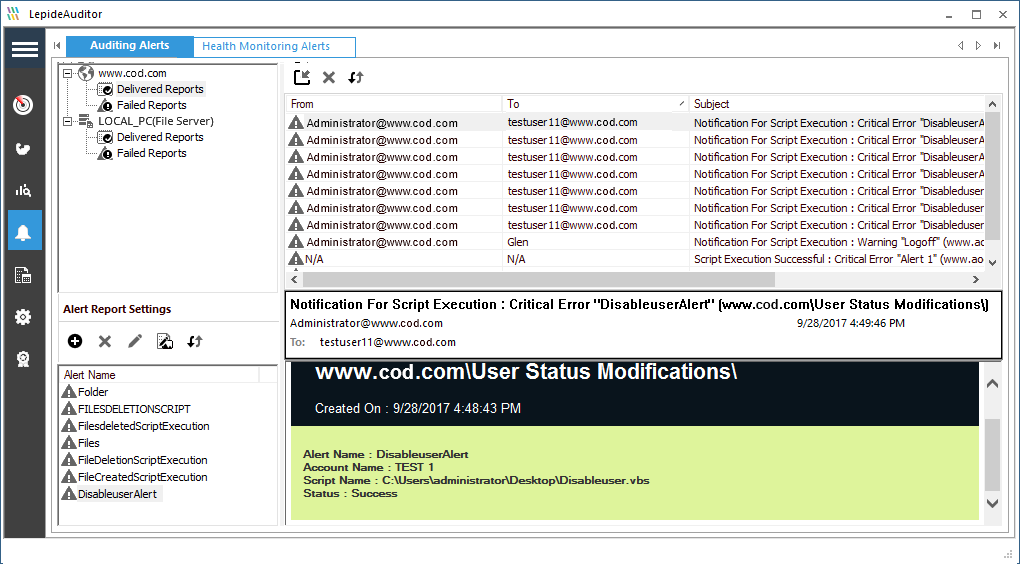
Task: Select Delivered Reports under LOCAL_PC
Action: (x=160, y=137)
